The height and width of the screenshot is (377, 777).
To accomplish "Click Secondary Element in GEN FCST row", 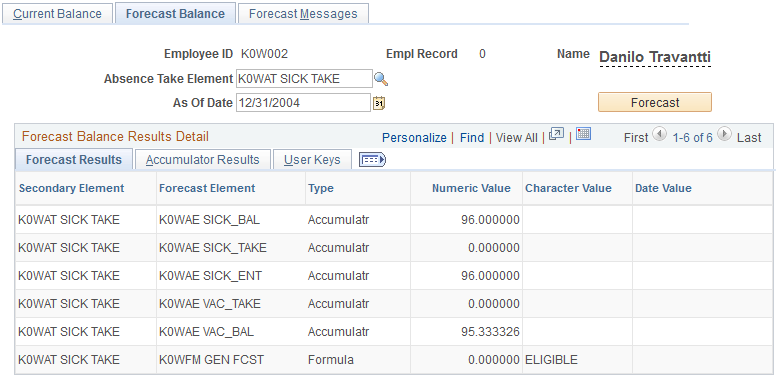I will point(69,359).
